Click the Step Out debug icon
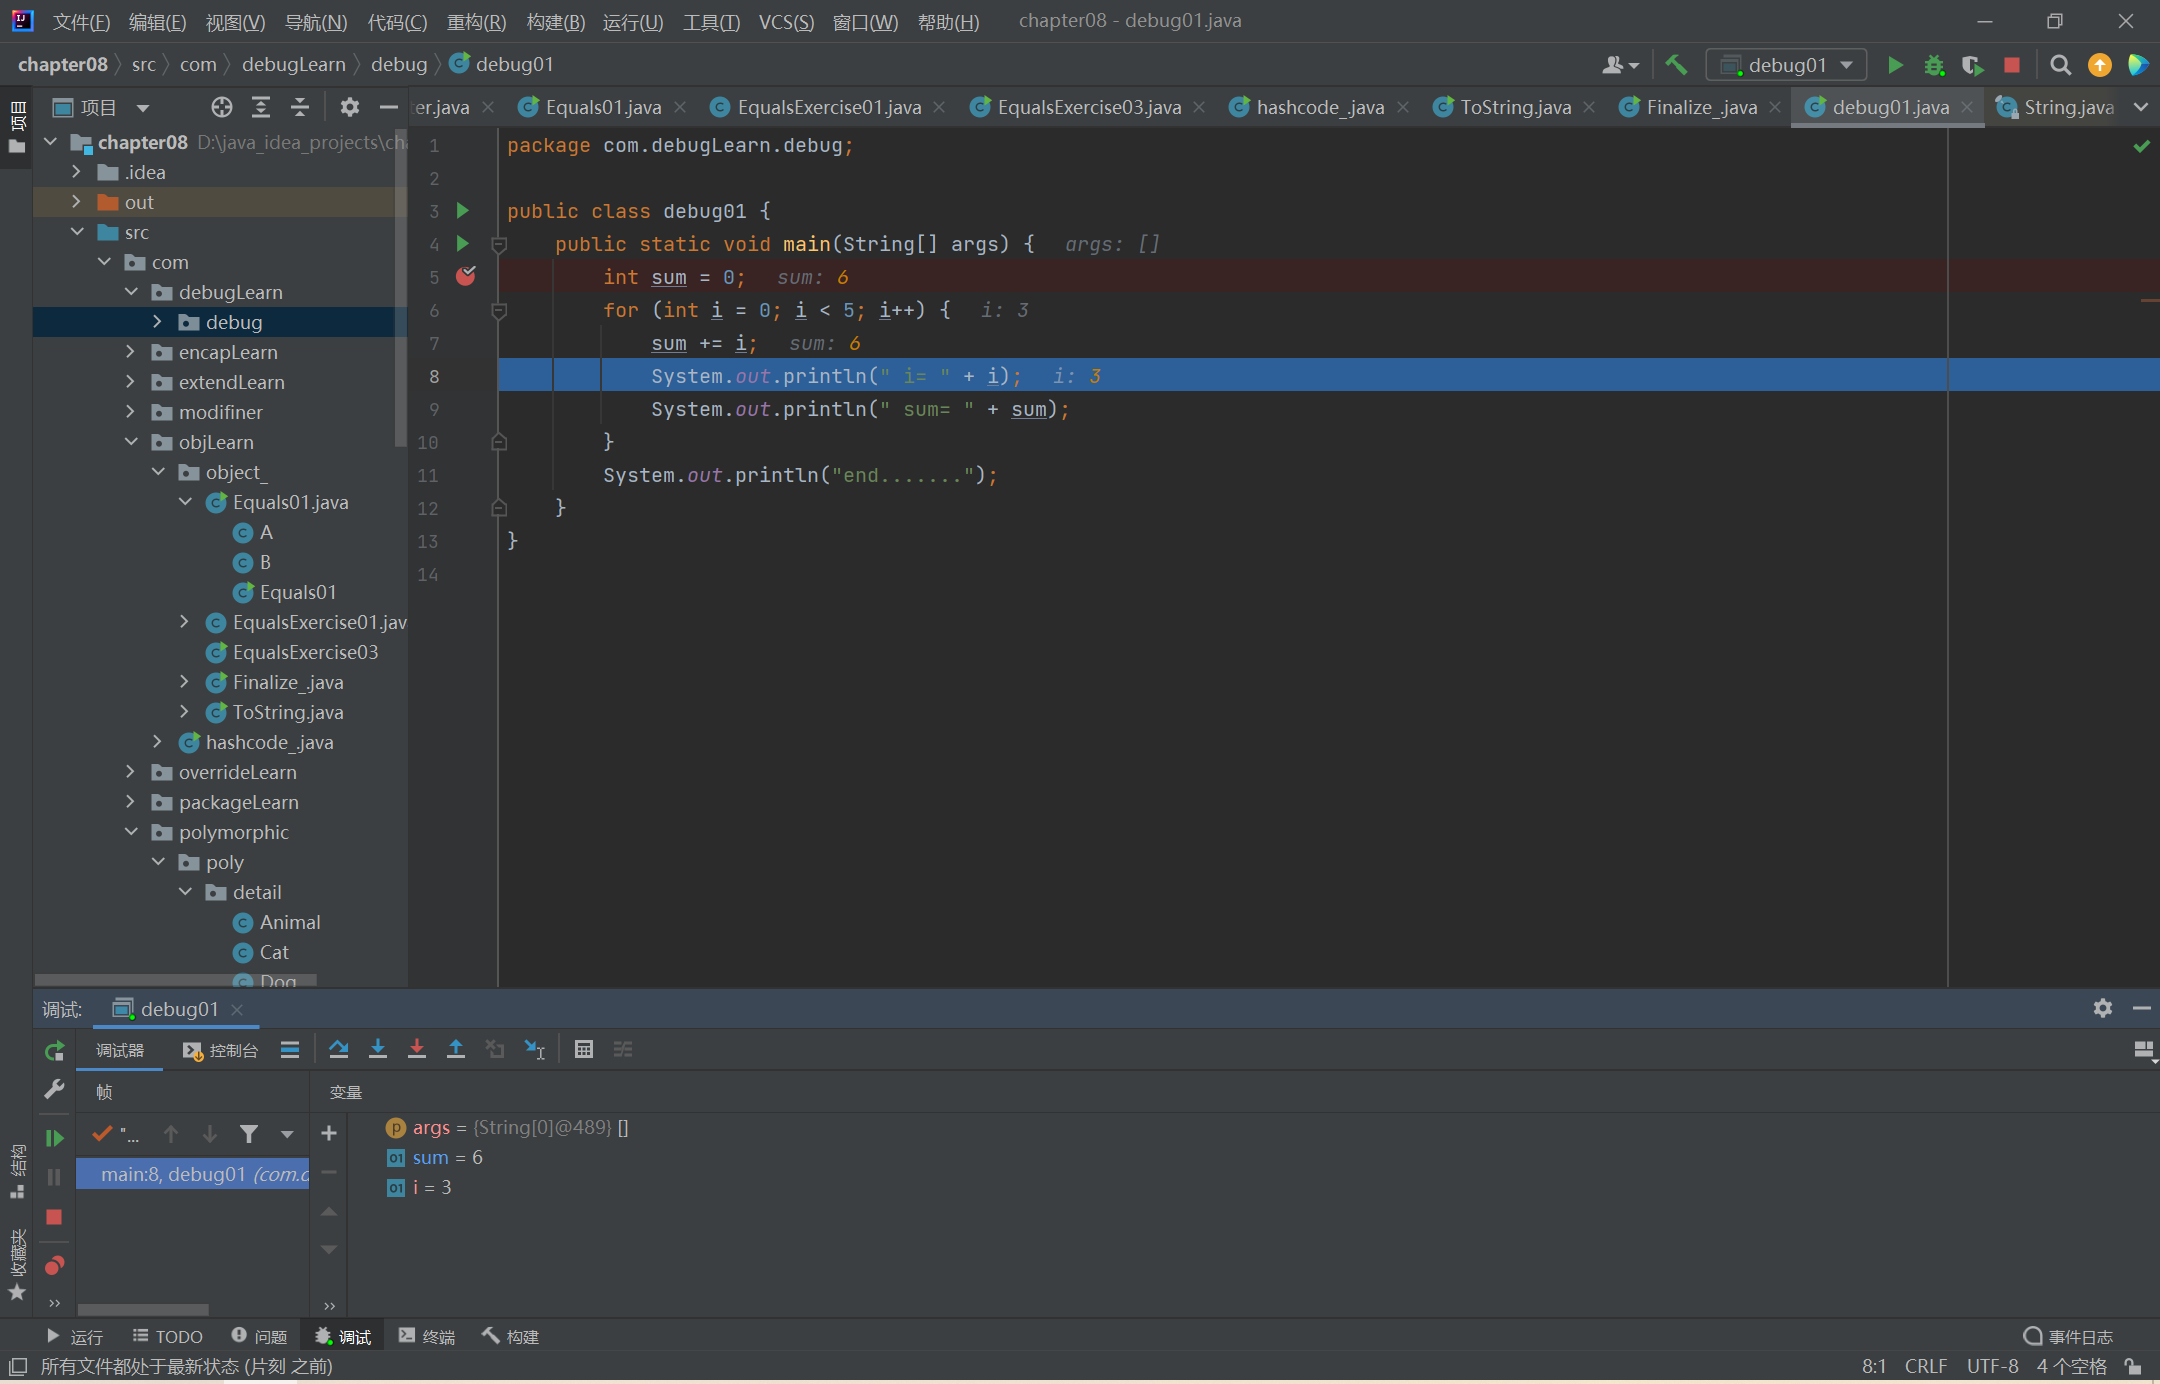2160x1384 pixels. click(x=455, y=1049)
